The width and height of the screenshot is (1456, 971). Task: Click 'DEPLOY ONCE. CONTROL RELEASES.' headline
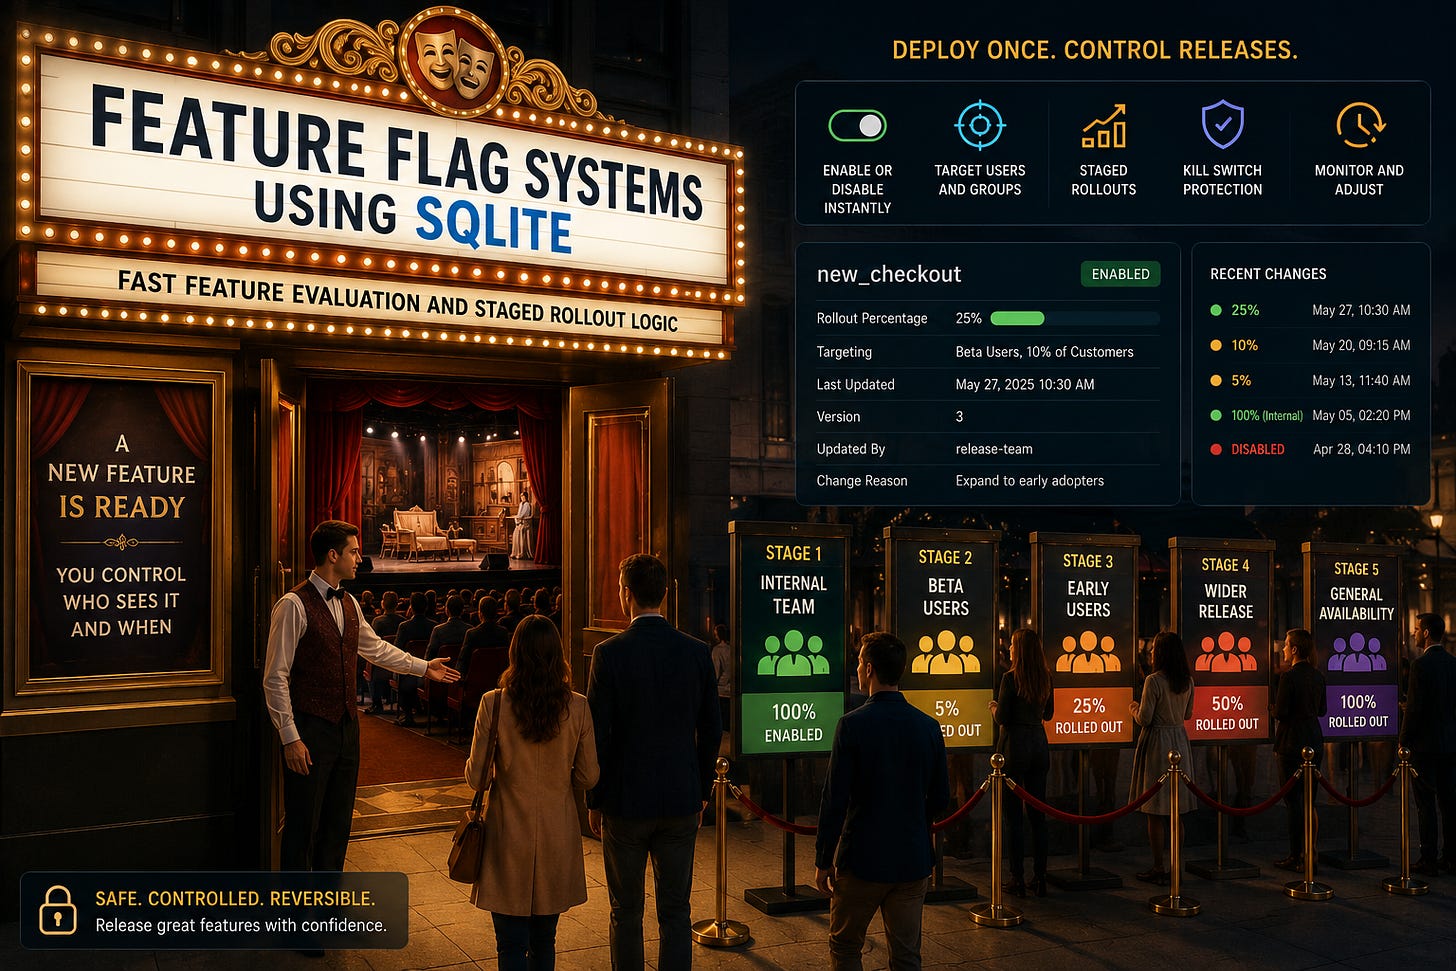[1095, 50]
